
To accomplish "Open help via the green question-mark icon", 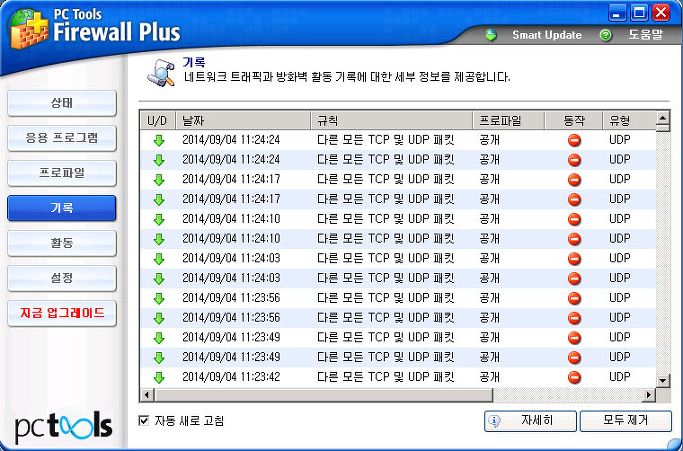I will click(605, 35).
